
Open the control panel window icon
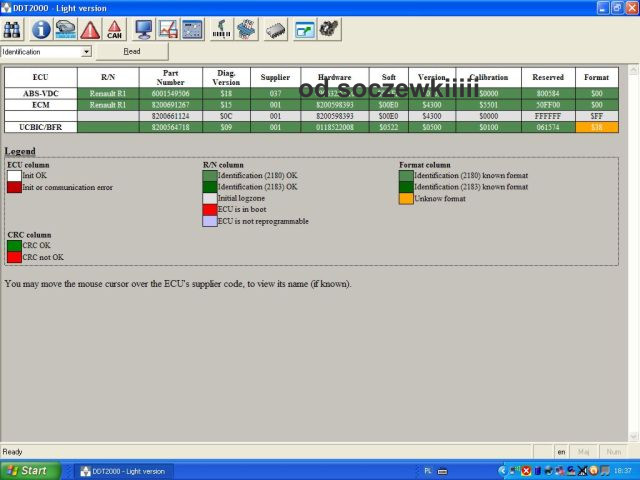click(192, 30)
